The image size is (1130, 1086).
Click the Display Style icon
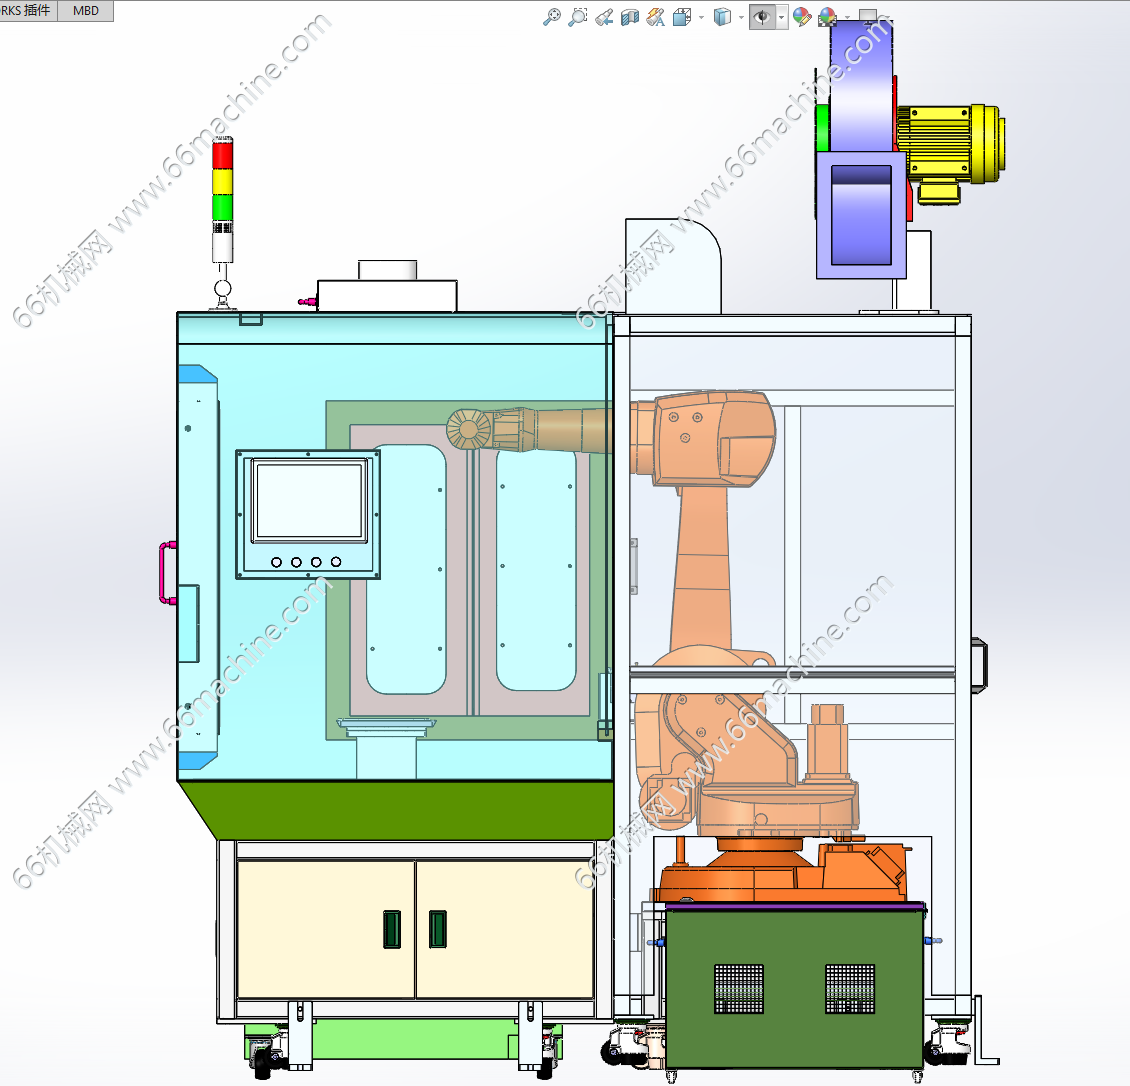(x=722, y=17)
